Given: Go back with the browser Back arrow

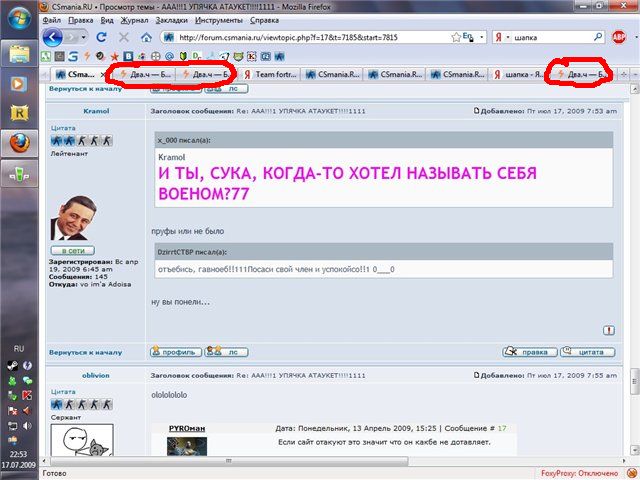Looking at the screenshot, I should 53,38.
